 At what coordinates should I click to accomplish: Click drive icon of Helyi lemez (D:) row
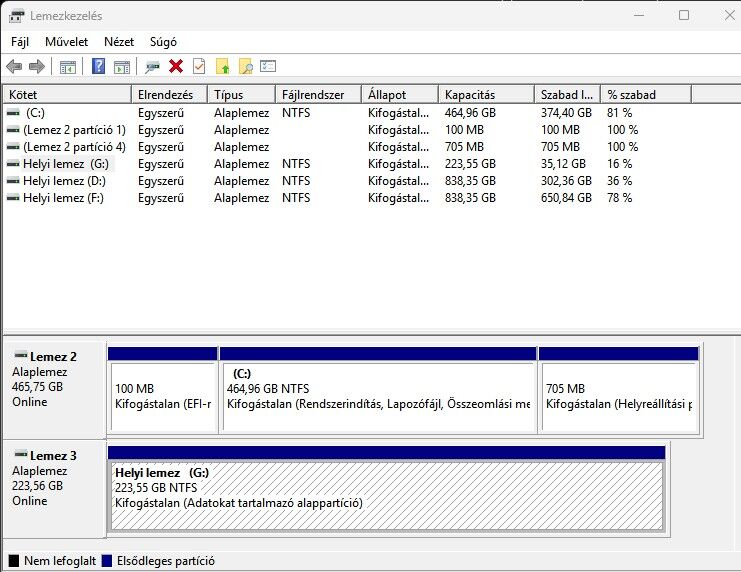point(13,181)
